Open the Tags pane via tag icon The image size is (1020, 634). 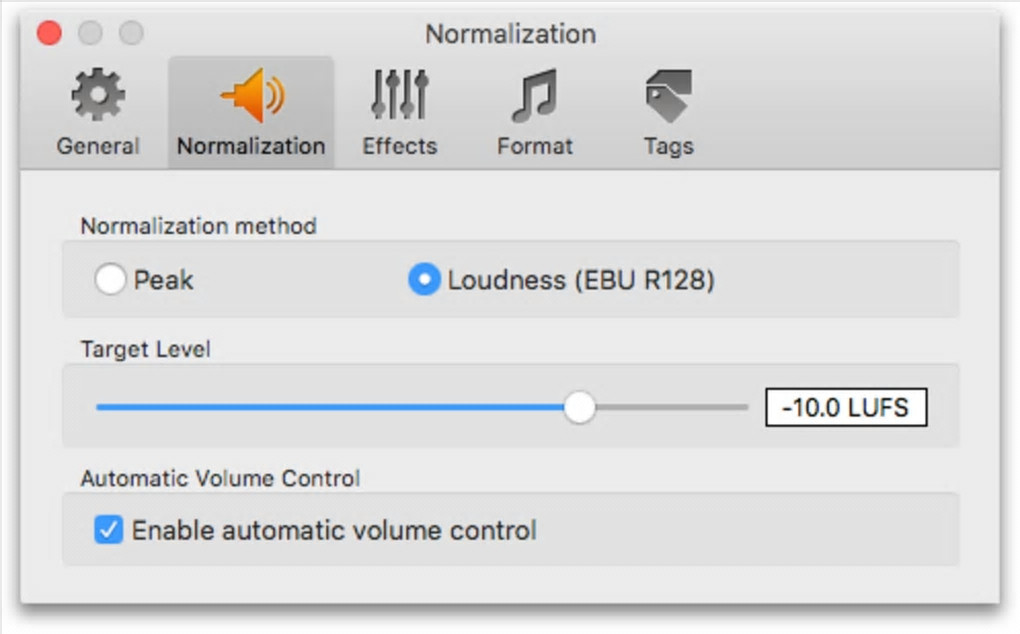(668, 97)
